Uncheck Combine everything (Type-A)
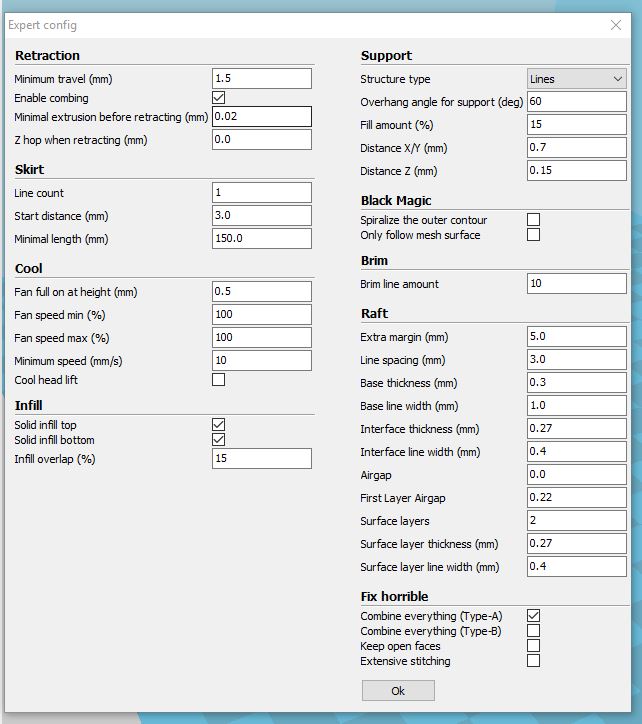 pos(533,616)
